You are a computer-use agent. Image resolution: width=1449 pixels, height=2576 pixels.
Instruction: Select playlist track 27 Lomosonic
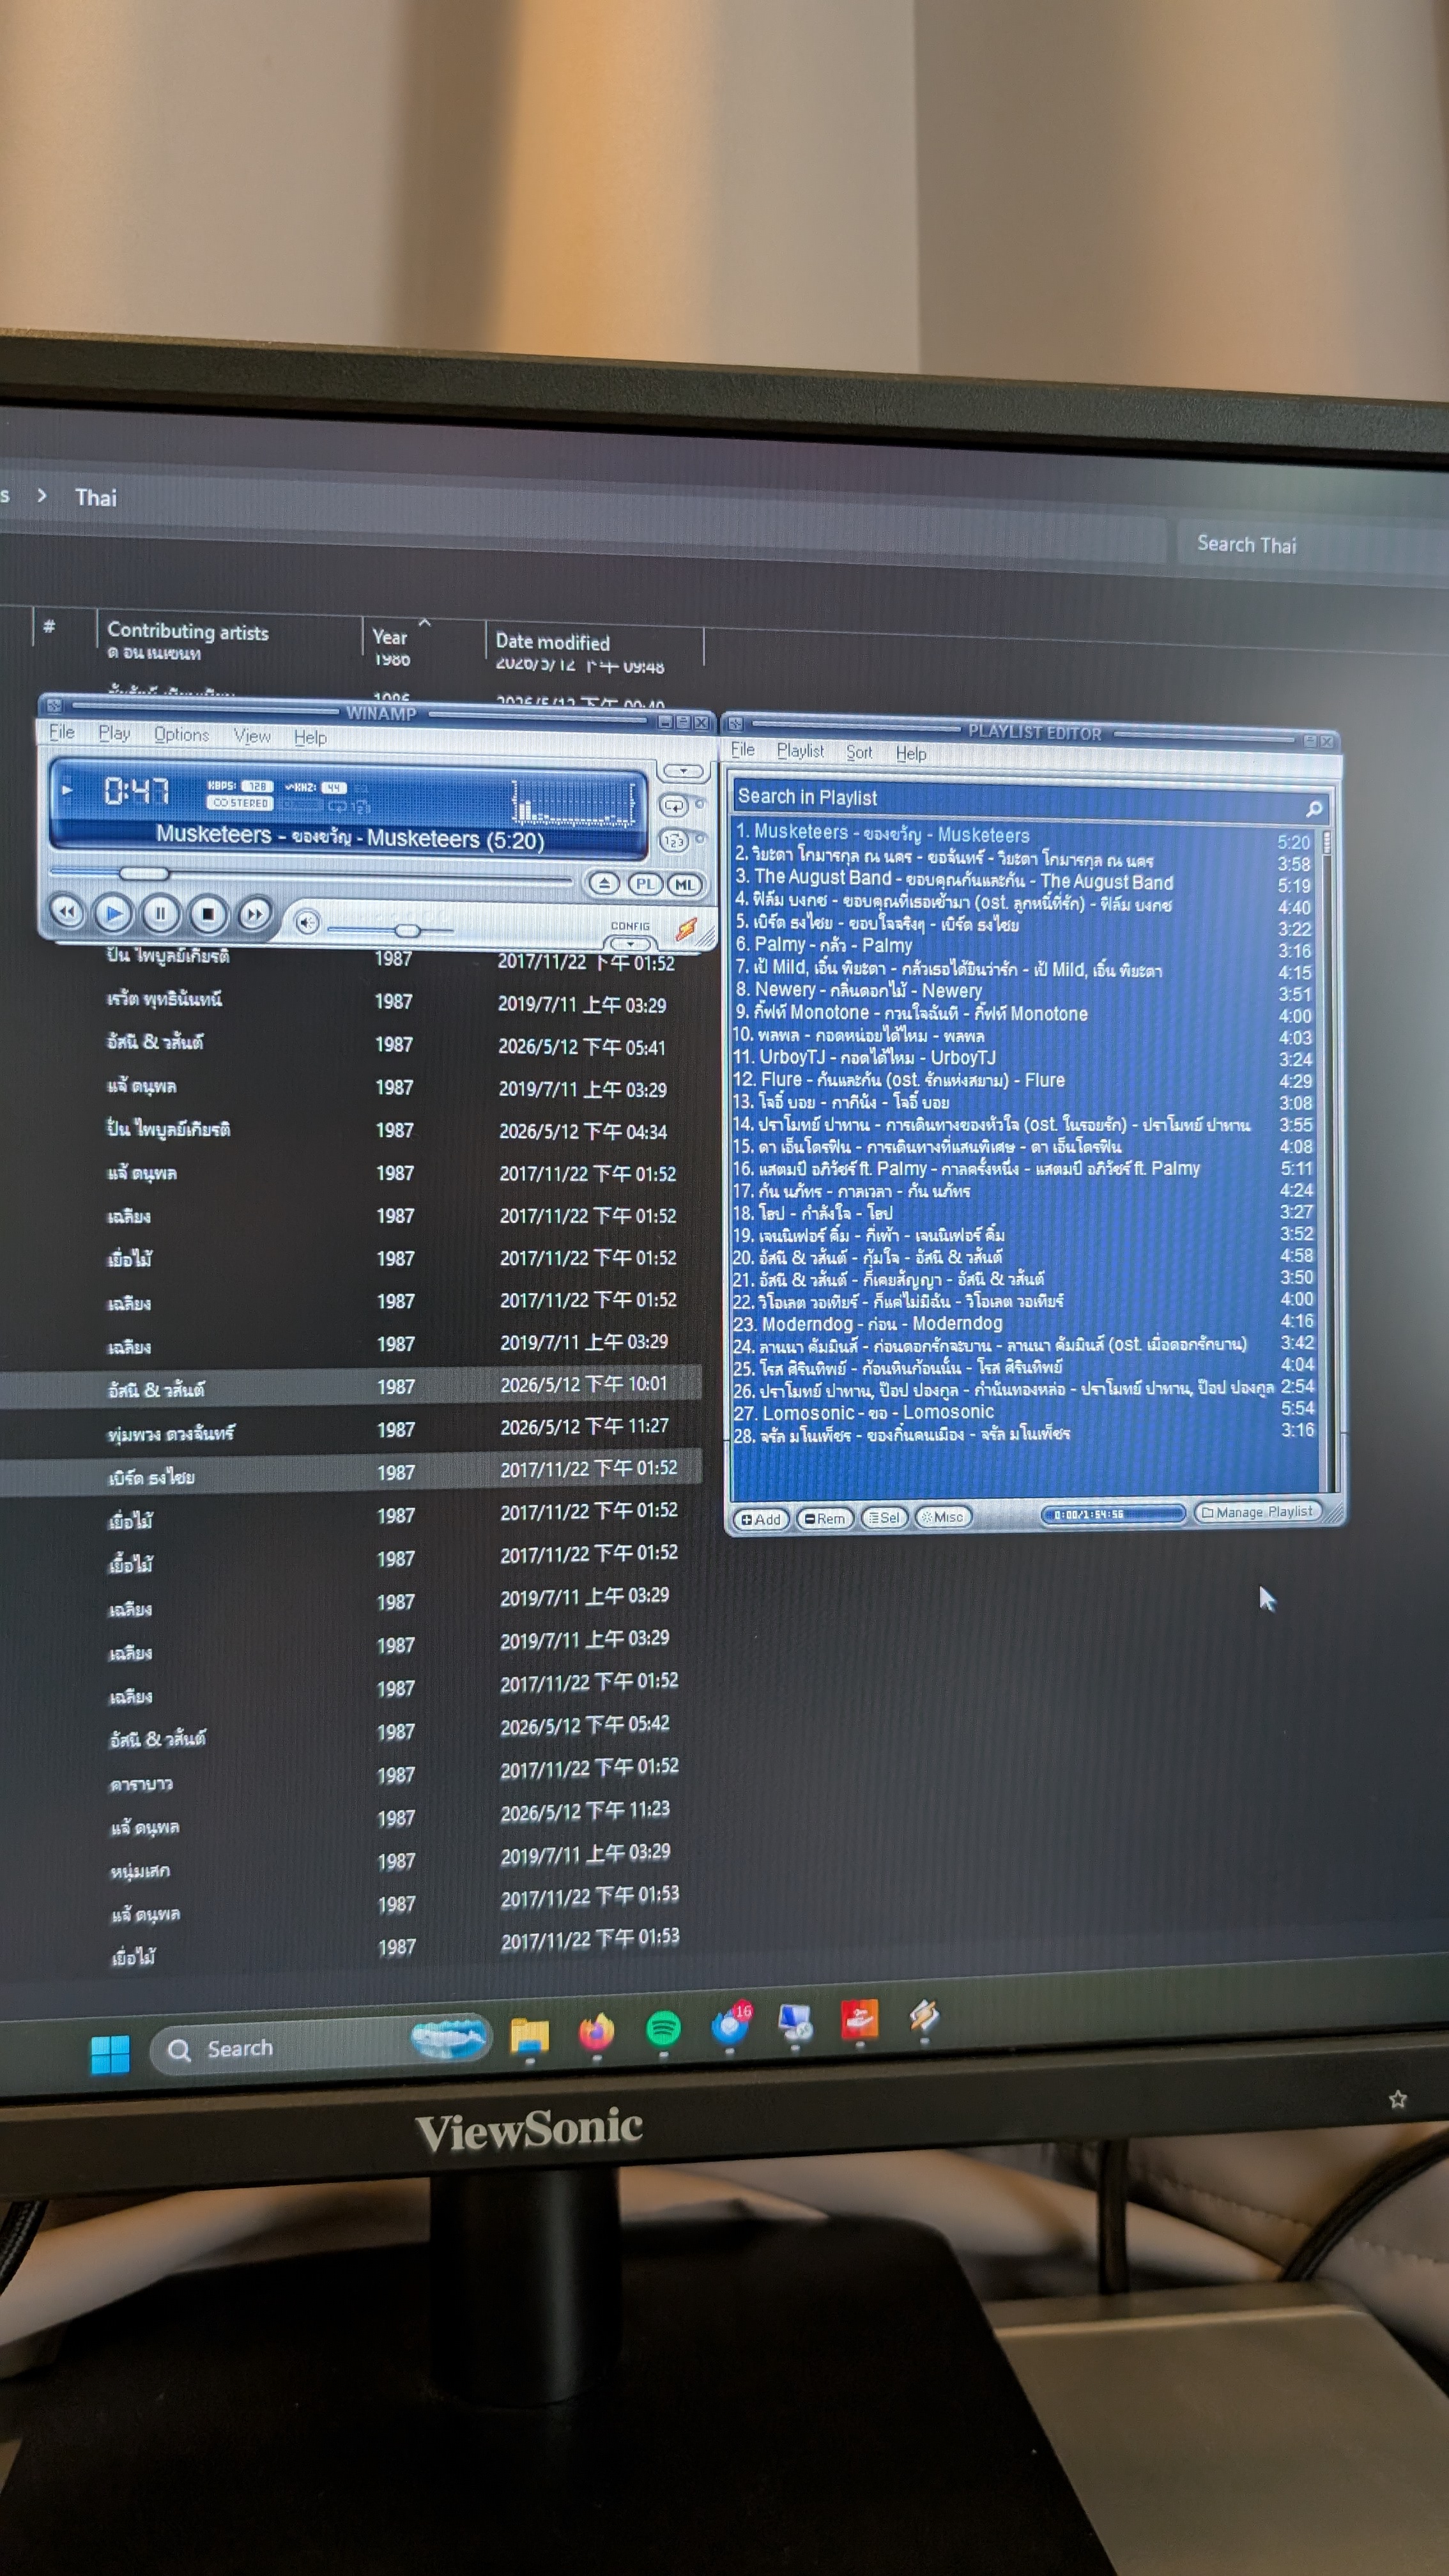(x=1022, y=1411)
